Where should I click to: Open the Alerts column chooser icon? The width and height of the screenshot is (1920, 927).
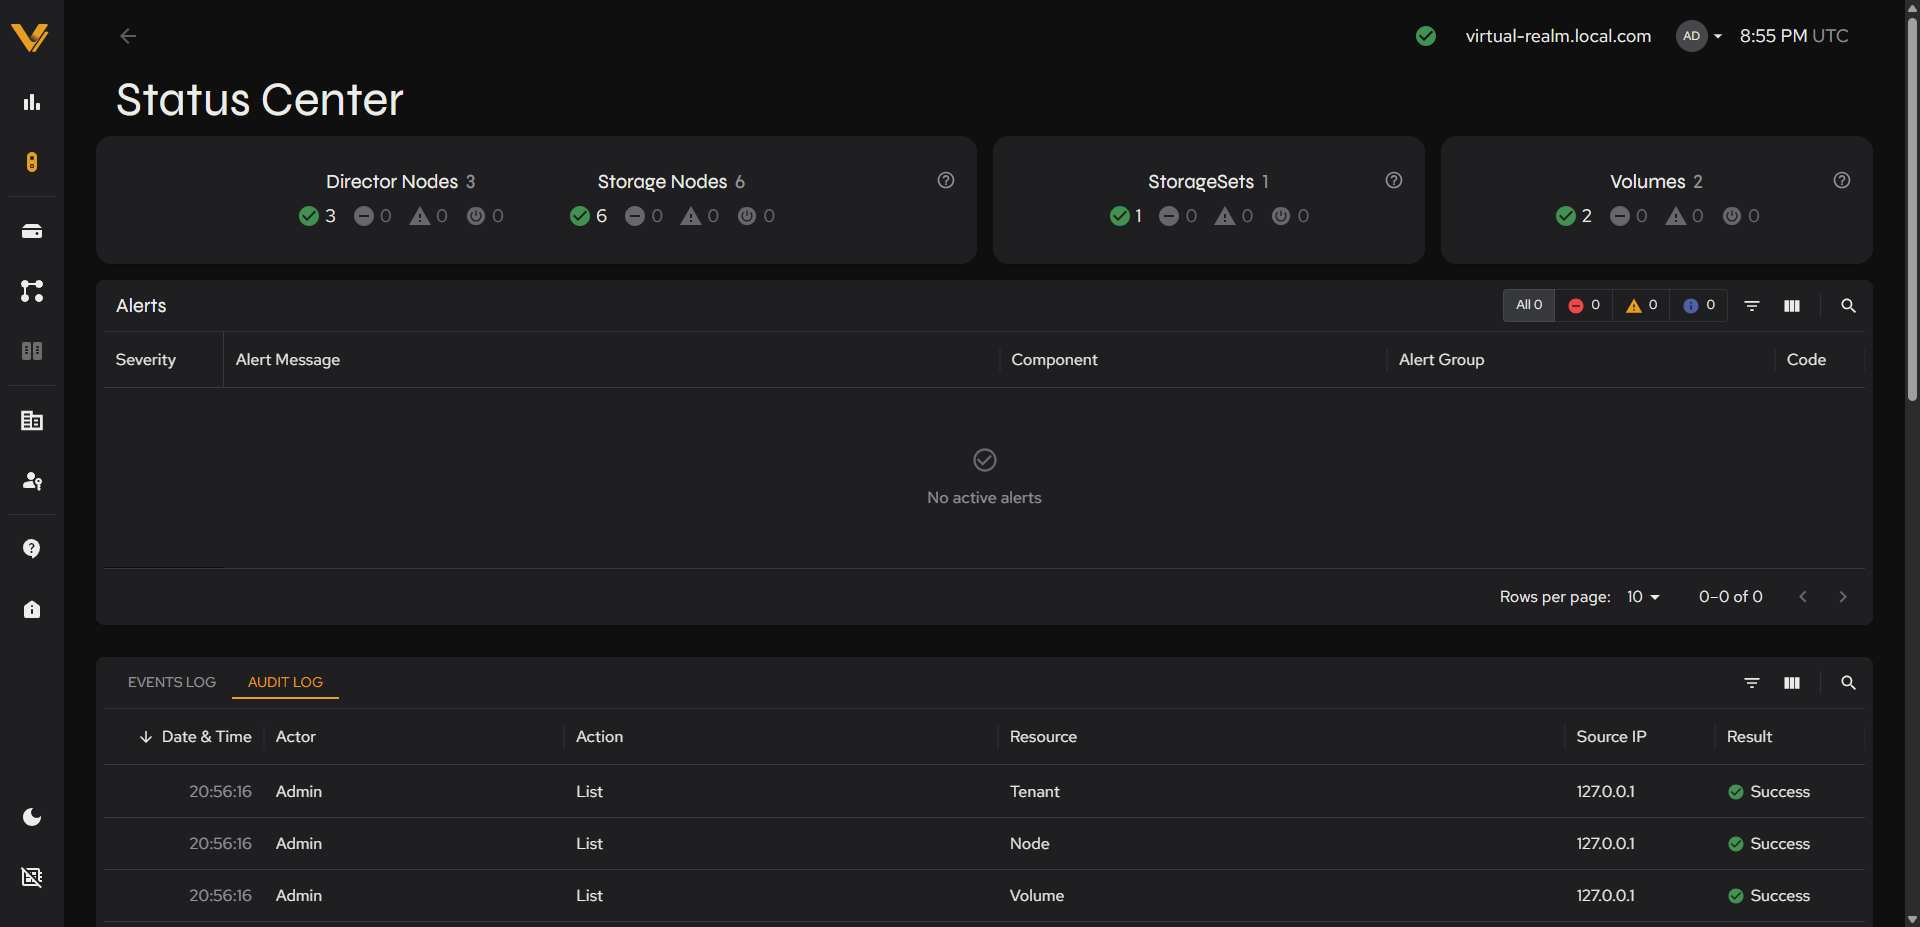click(1792, 306)
